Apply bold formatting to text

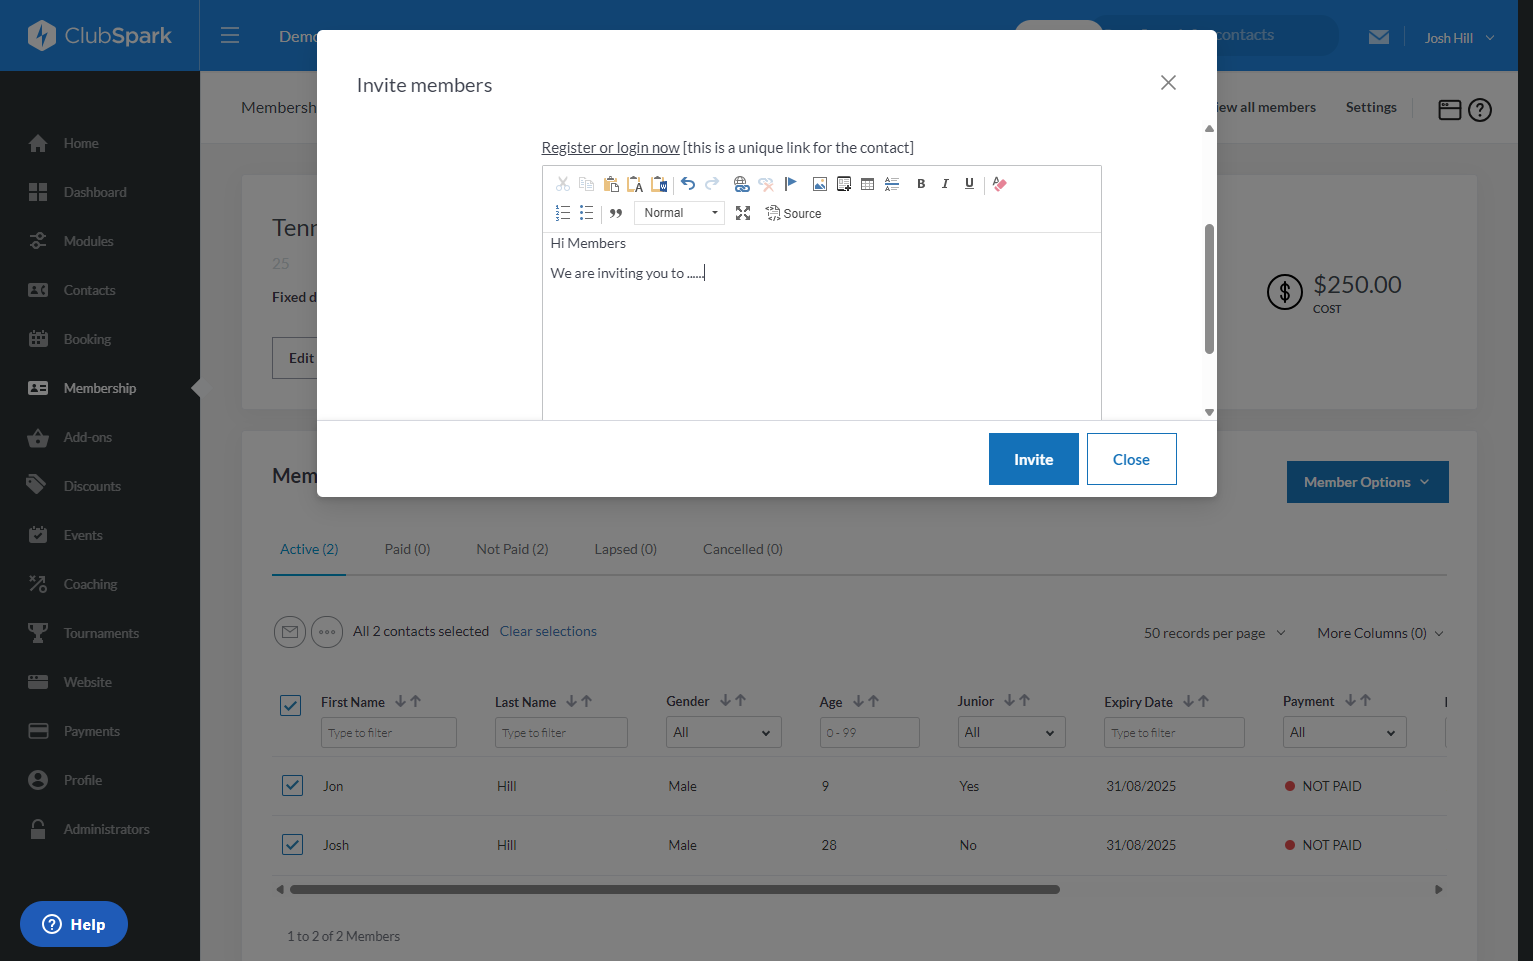921,184
